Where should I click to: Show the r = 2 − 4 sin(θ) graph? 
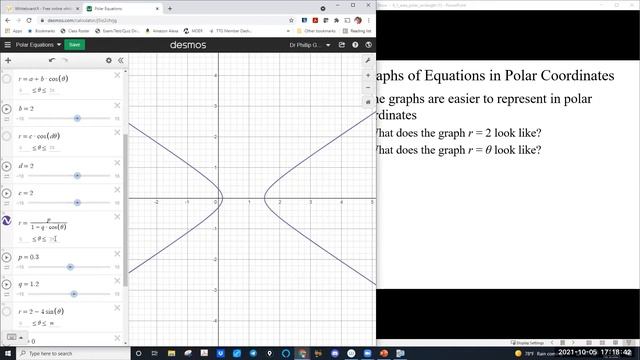[x=7, y=311]
